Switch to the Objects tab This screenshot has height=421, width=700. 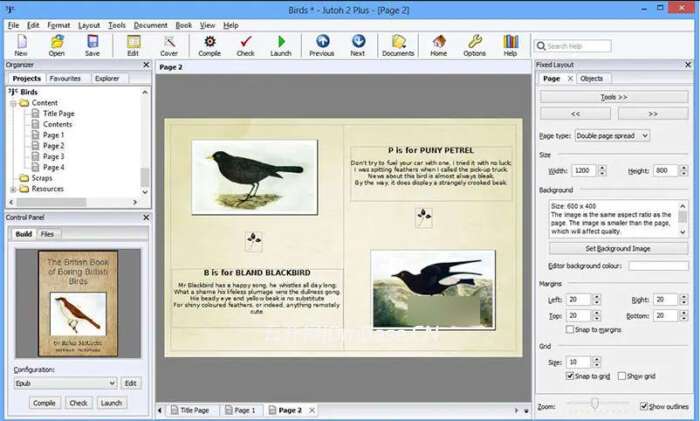click(592, 79)
